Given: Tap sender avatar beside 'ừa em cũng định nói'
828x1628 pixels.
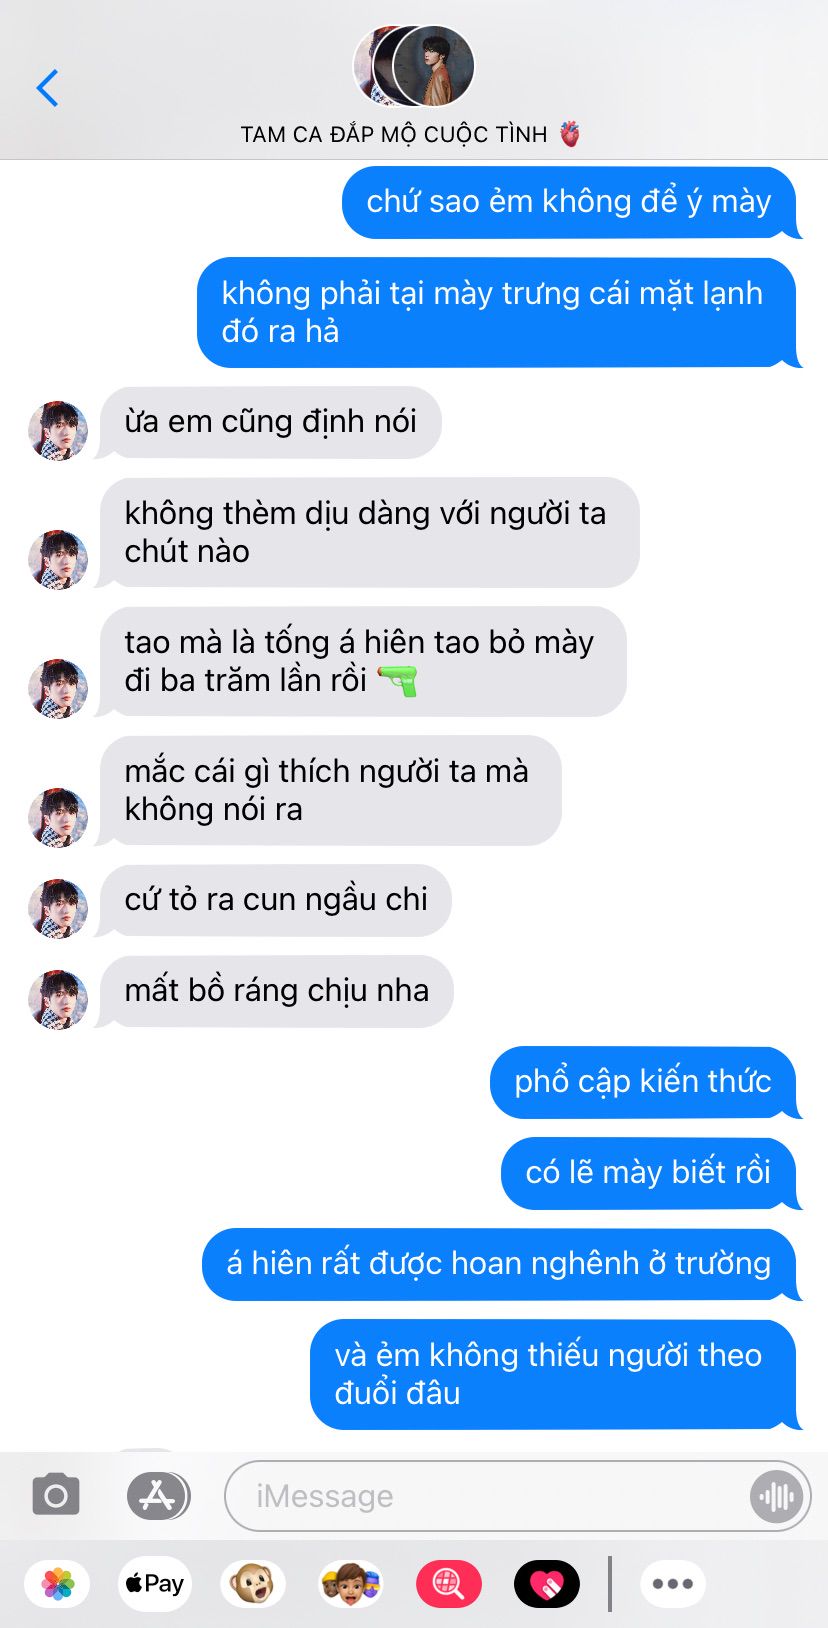Looking at the screenshot, I should coord(58,431).
